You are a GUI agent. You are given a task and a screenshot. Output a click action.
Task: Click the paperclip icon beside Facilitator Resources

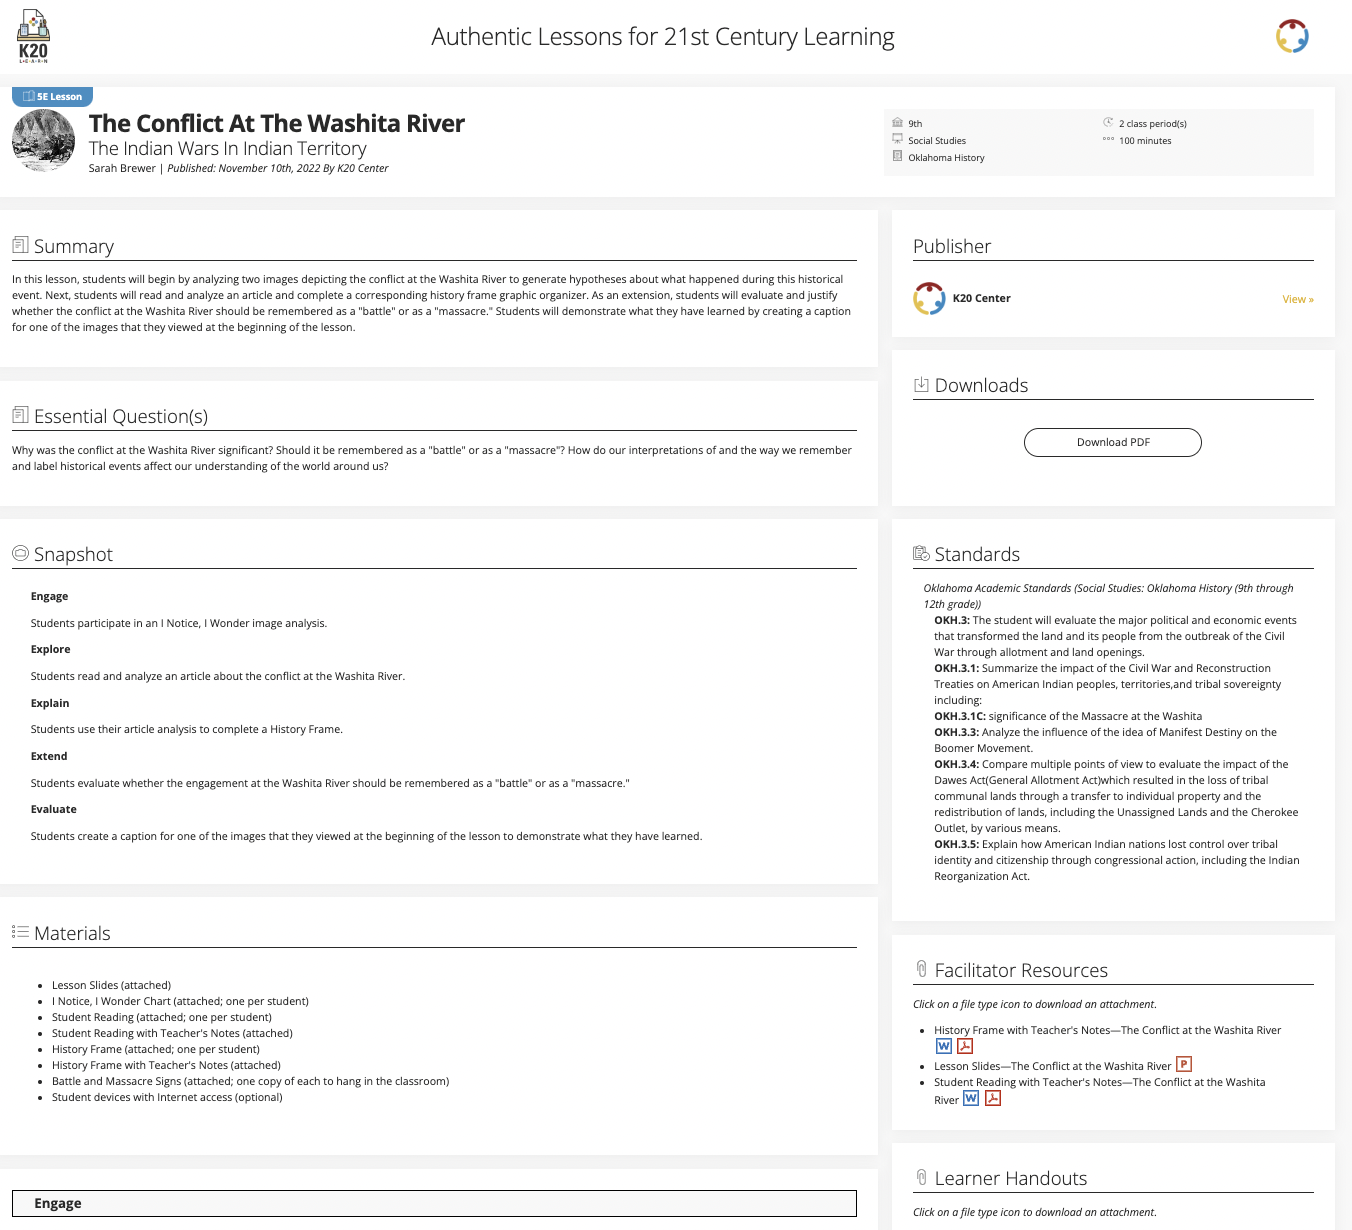921,969
